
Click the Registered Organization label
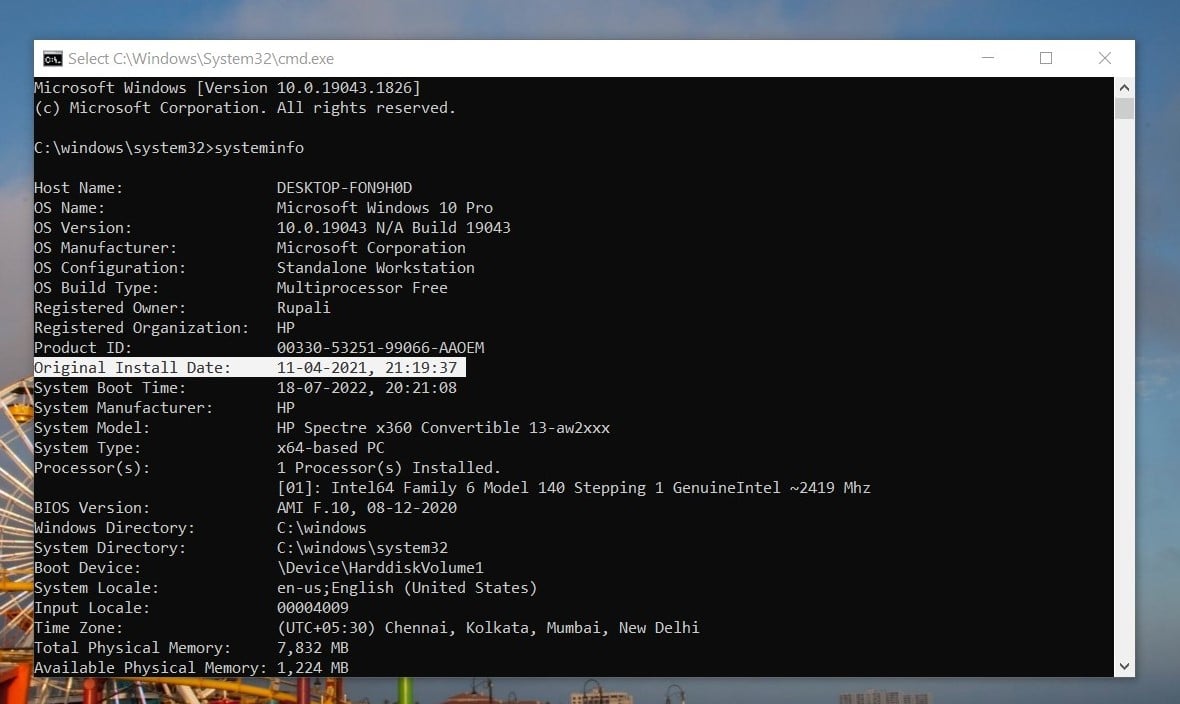coord(141,328)
